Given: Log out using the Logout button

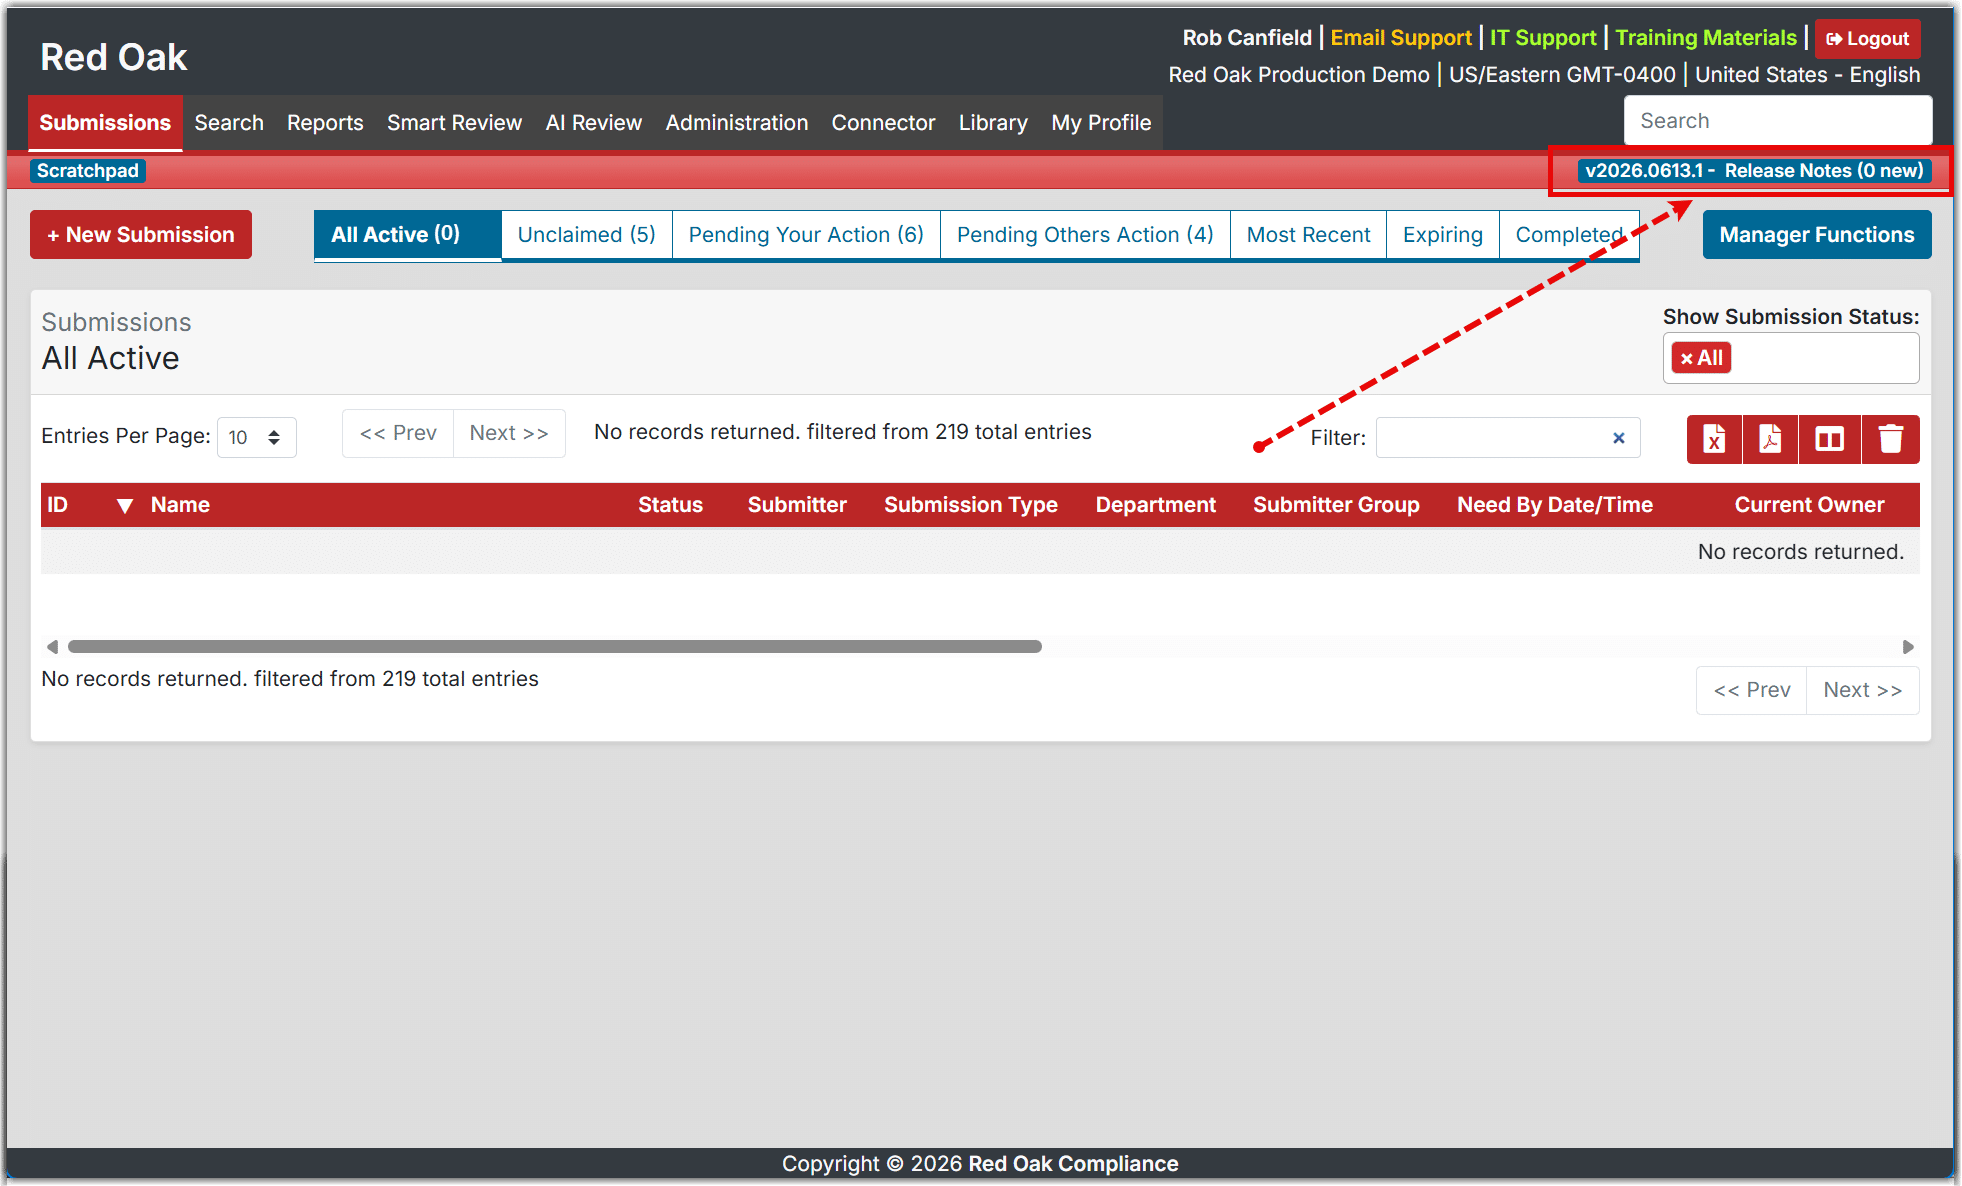Looking at the screenshot, I should click(1867, 39).
